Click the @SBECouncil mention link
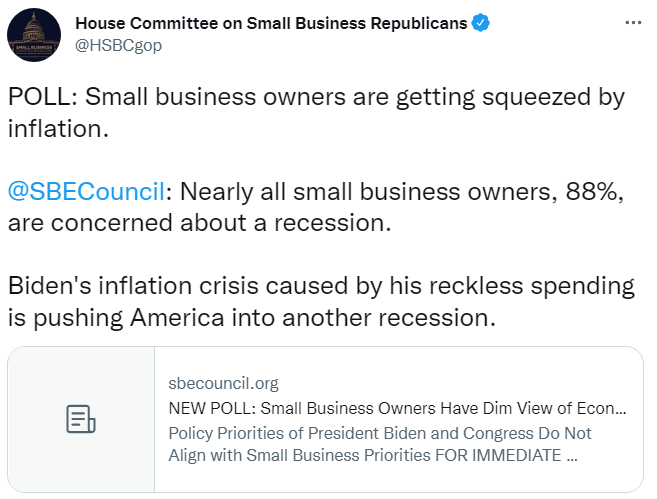 (x=85, y=192)
